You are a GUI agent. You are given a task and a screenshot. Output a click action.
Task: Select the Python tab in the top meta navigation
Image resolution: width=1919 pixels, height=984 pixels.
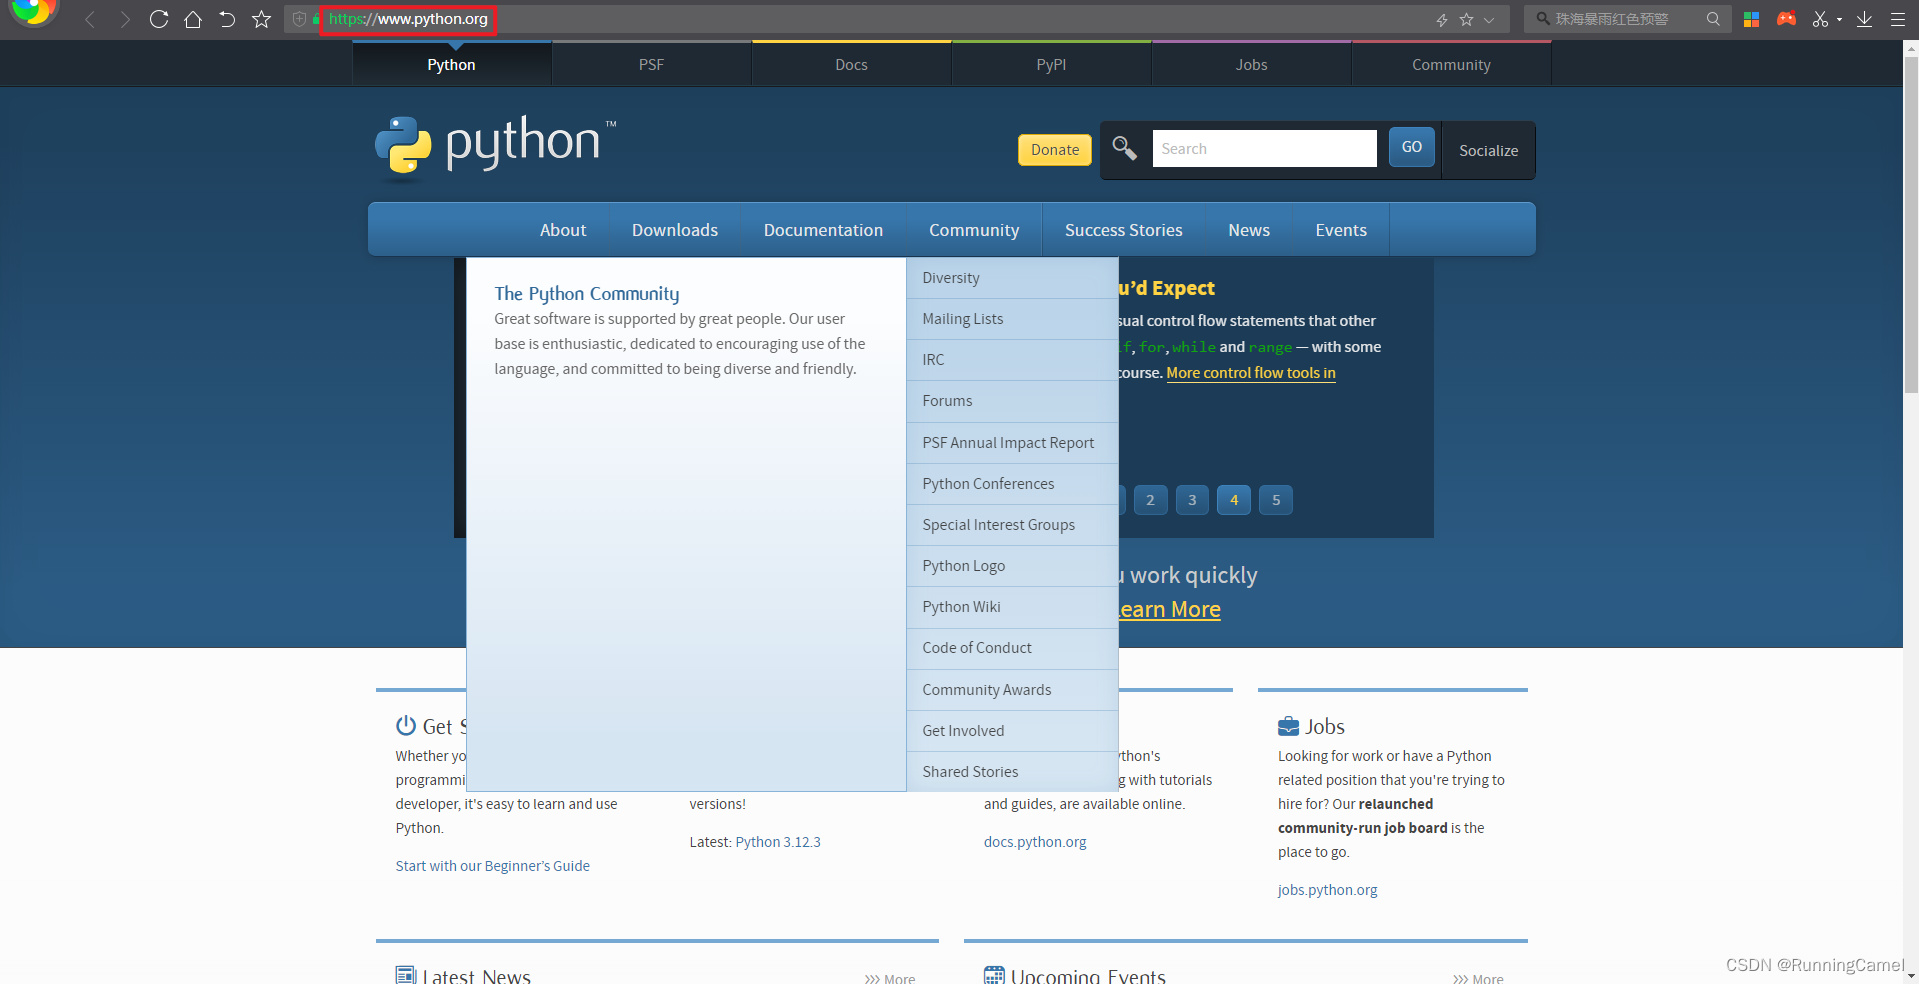point(451,64)
